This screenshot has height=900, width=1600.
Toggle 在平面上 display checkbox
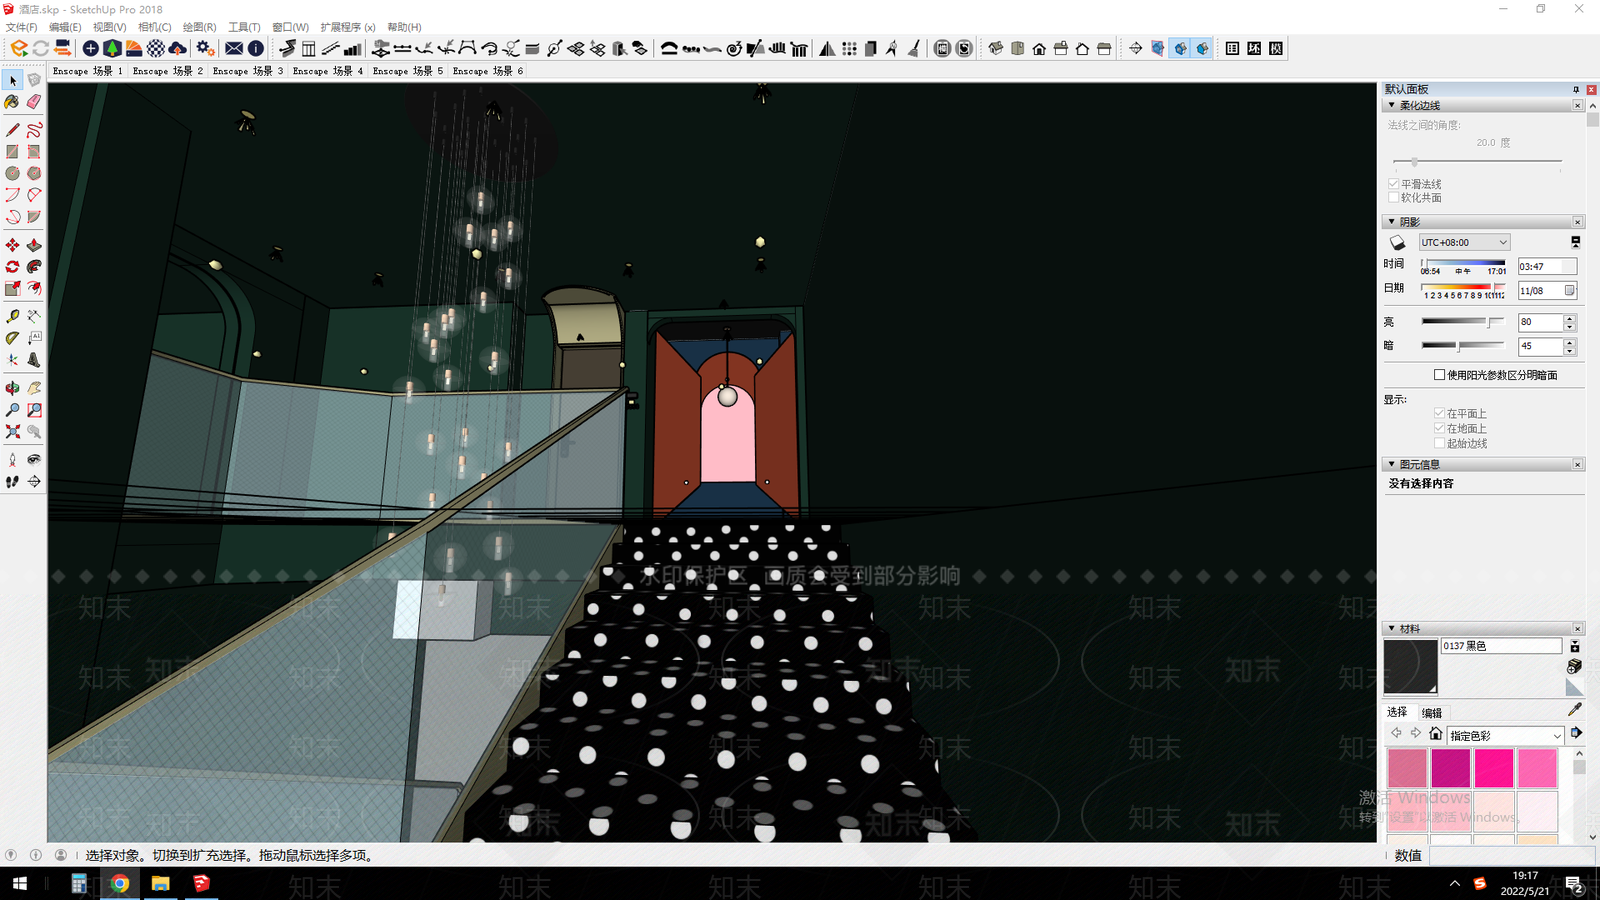tap(1439, 413)
